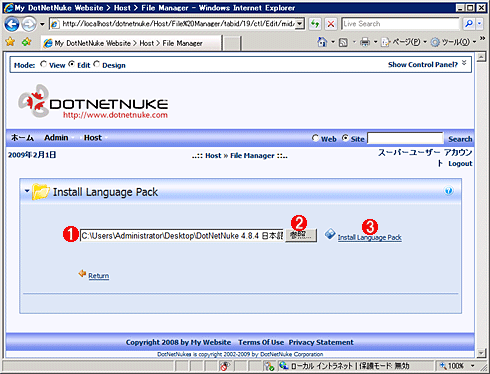The image size is (490, 374).
Task: Select the Edit mode radio button
Action: (71, 64)
